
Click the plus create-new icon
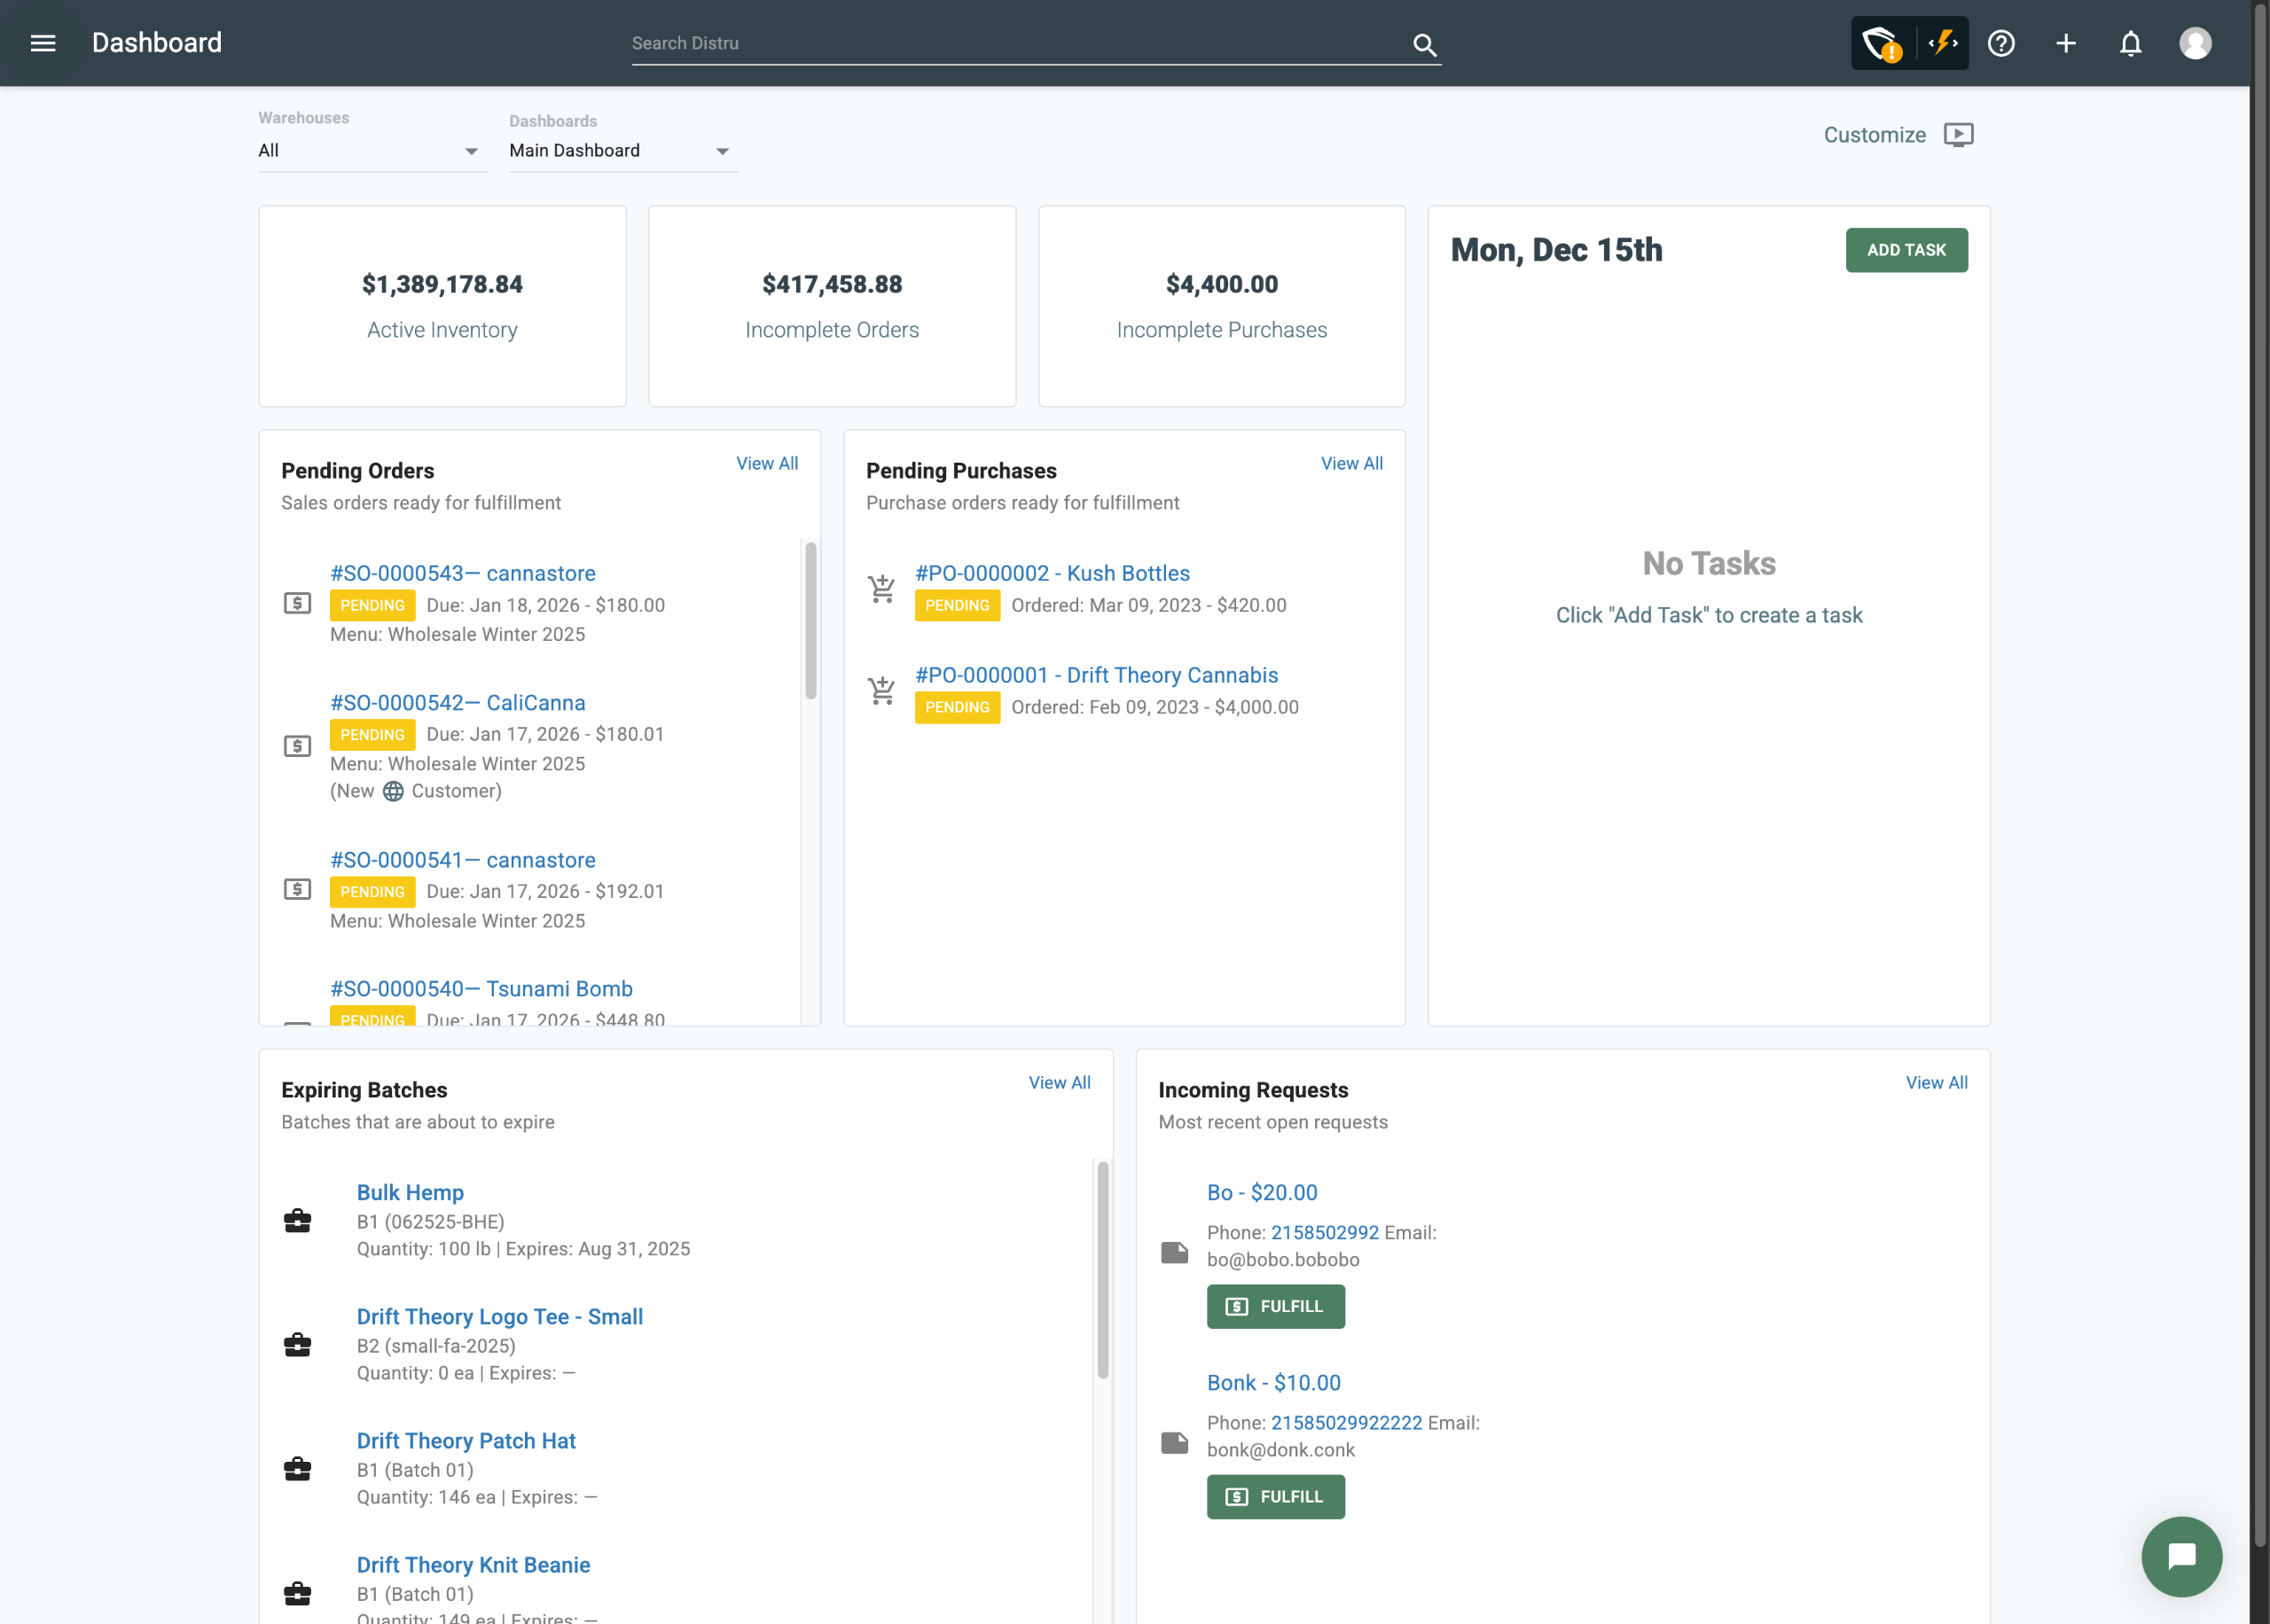[x=2066, y=43]
